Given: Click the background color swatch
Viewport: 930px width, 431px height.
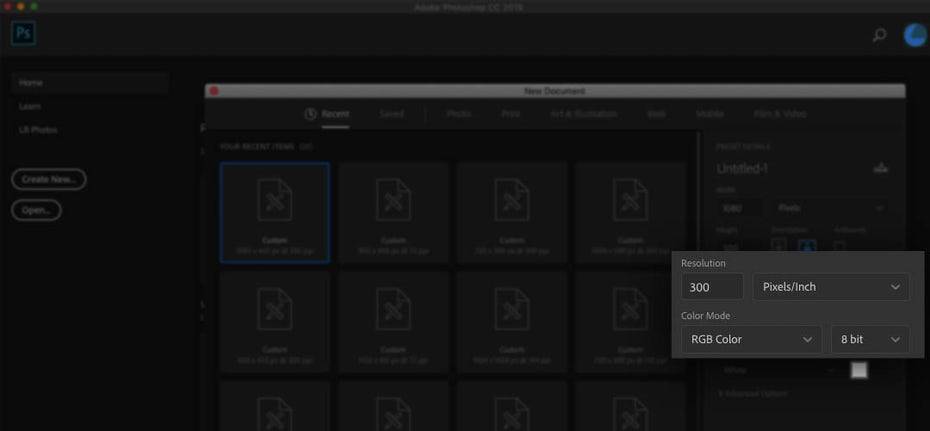Looking at the screenshot, I should (x=859, y=370).
